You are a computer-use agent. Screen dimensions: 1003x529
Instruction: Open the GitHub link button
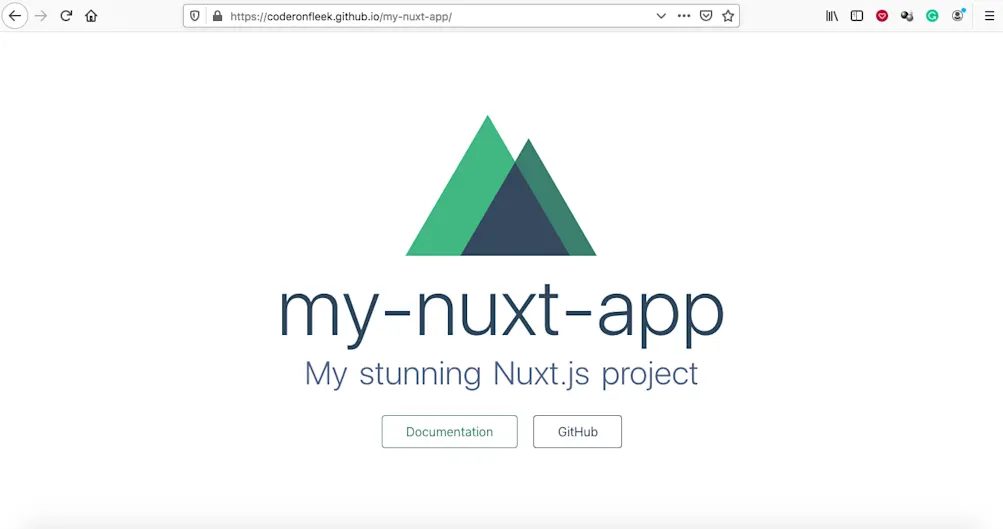click(x=578, y=432)
